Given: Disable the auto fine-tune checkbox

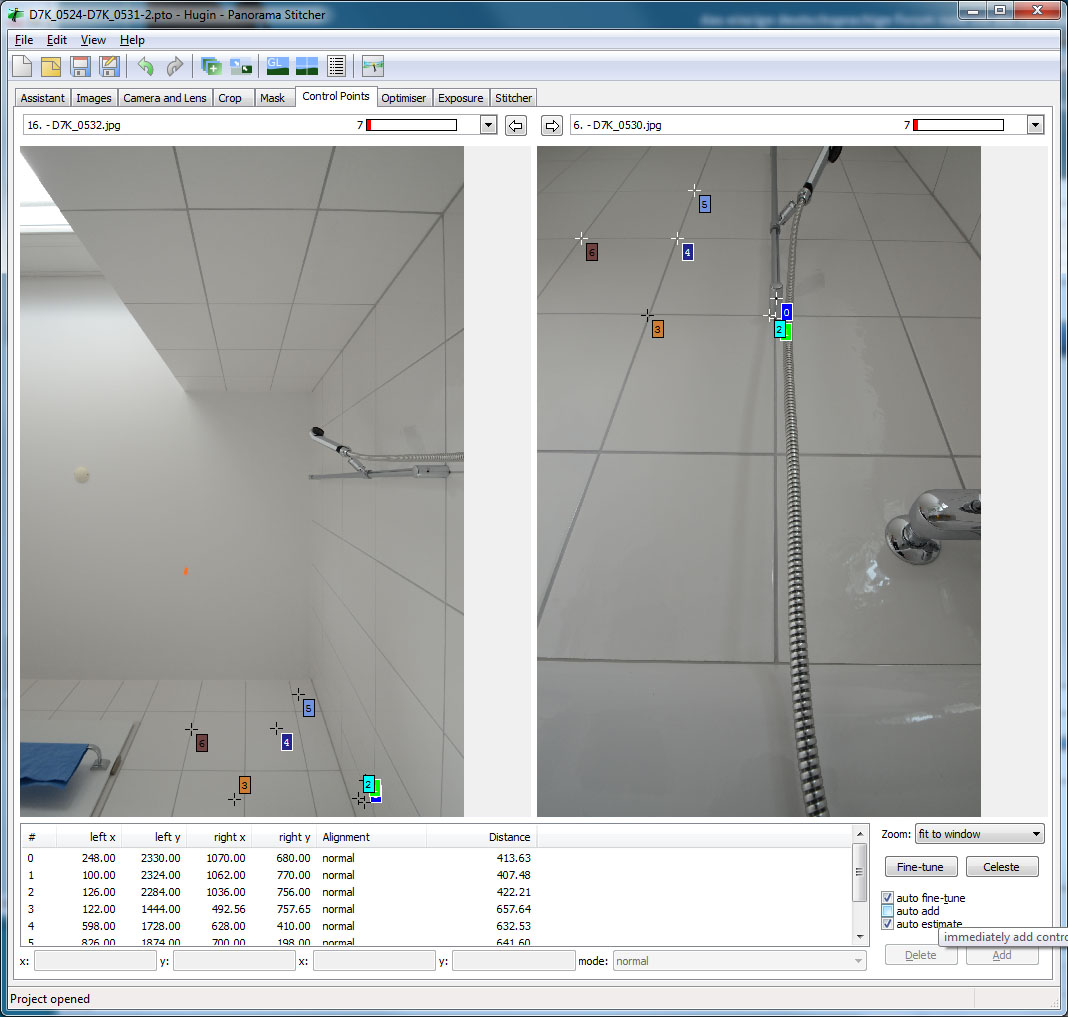Looking at the screenshot, I should [x=888, y=898].
